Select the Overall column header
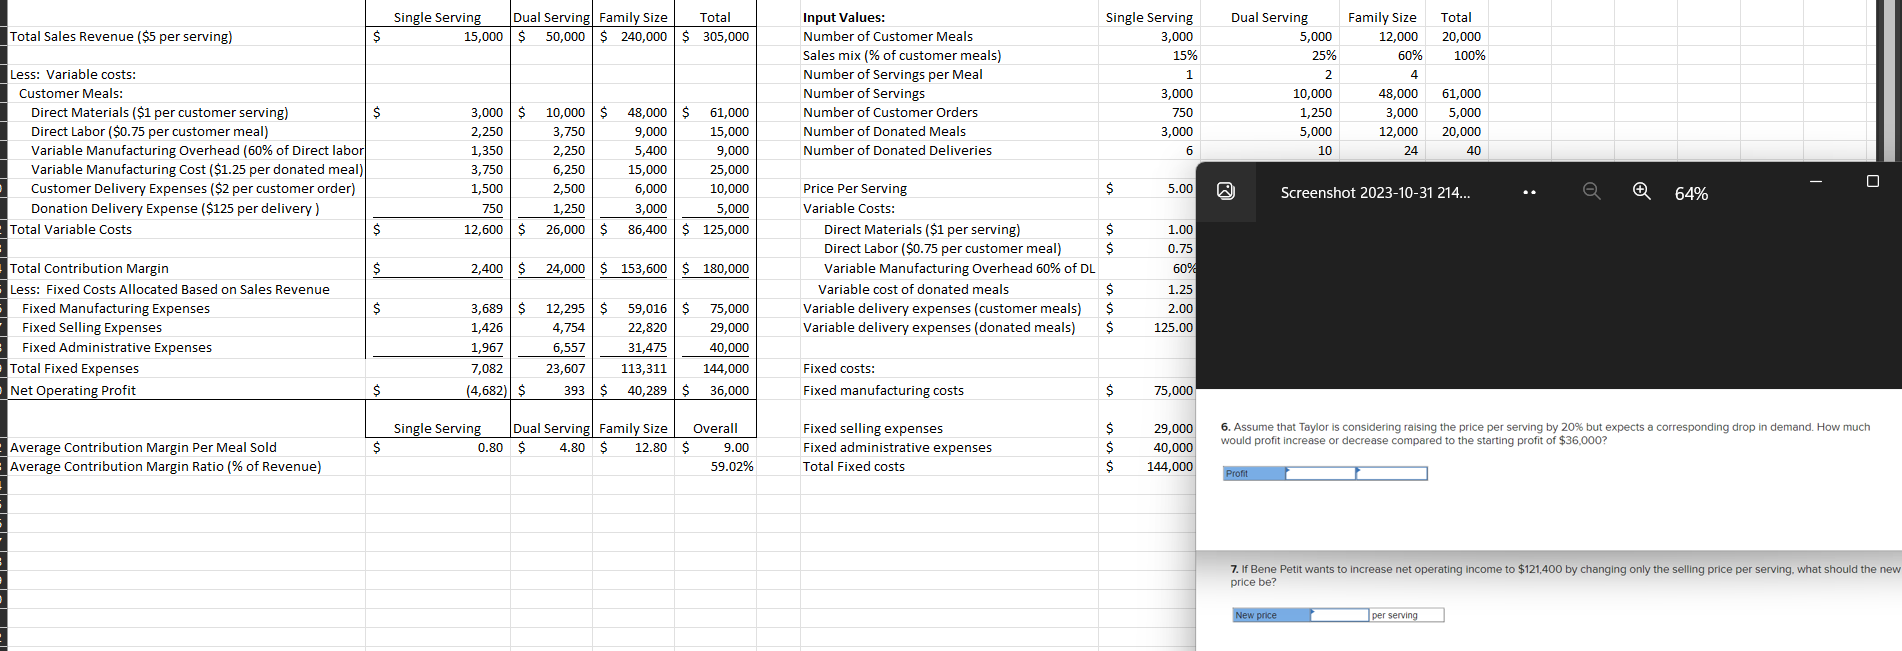The height and width of the screenshot is (651, 1902). pos(715,429)
